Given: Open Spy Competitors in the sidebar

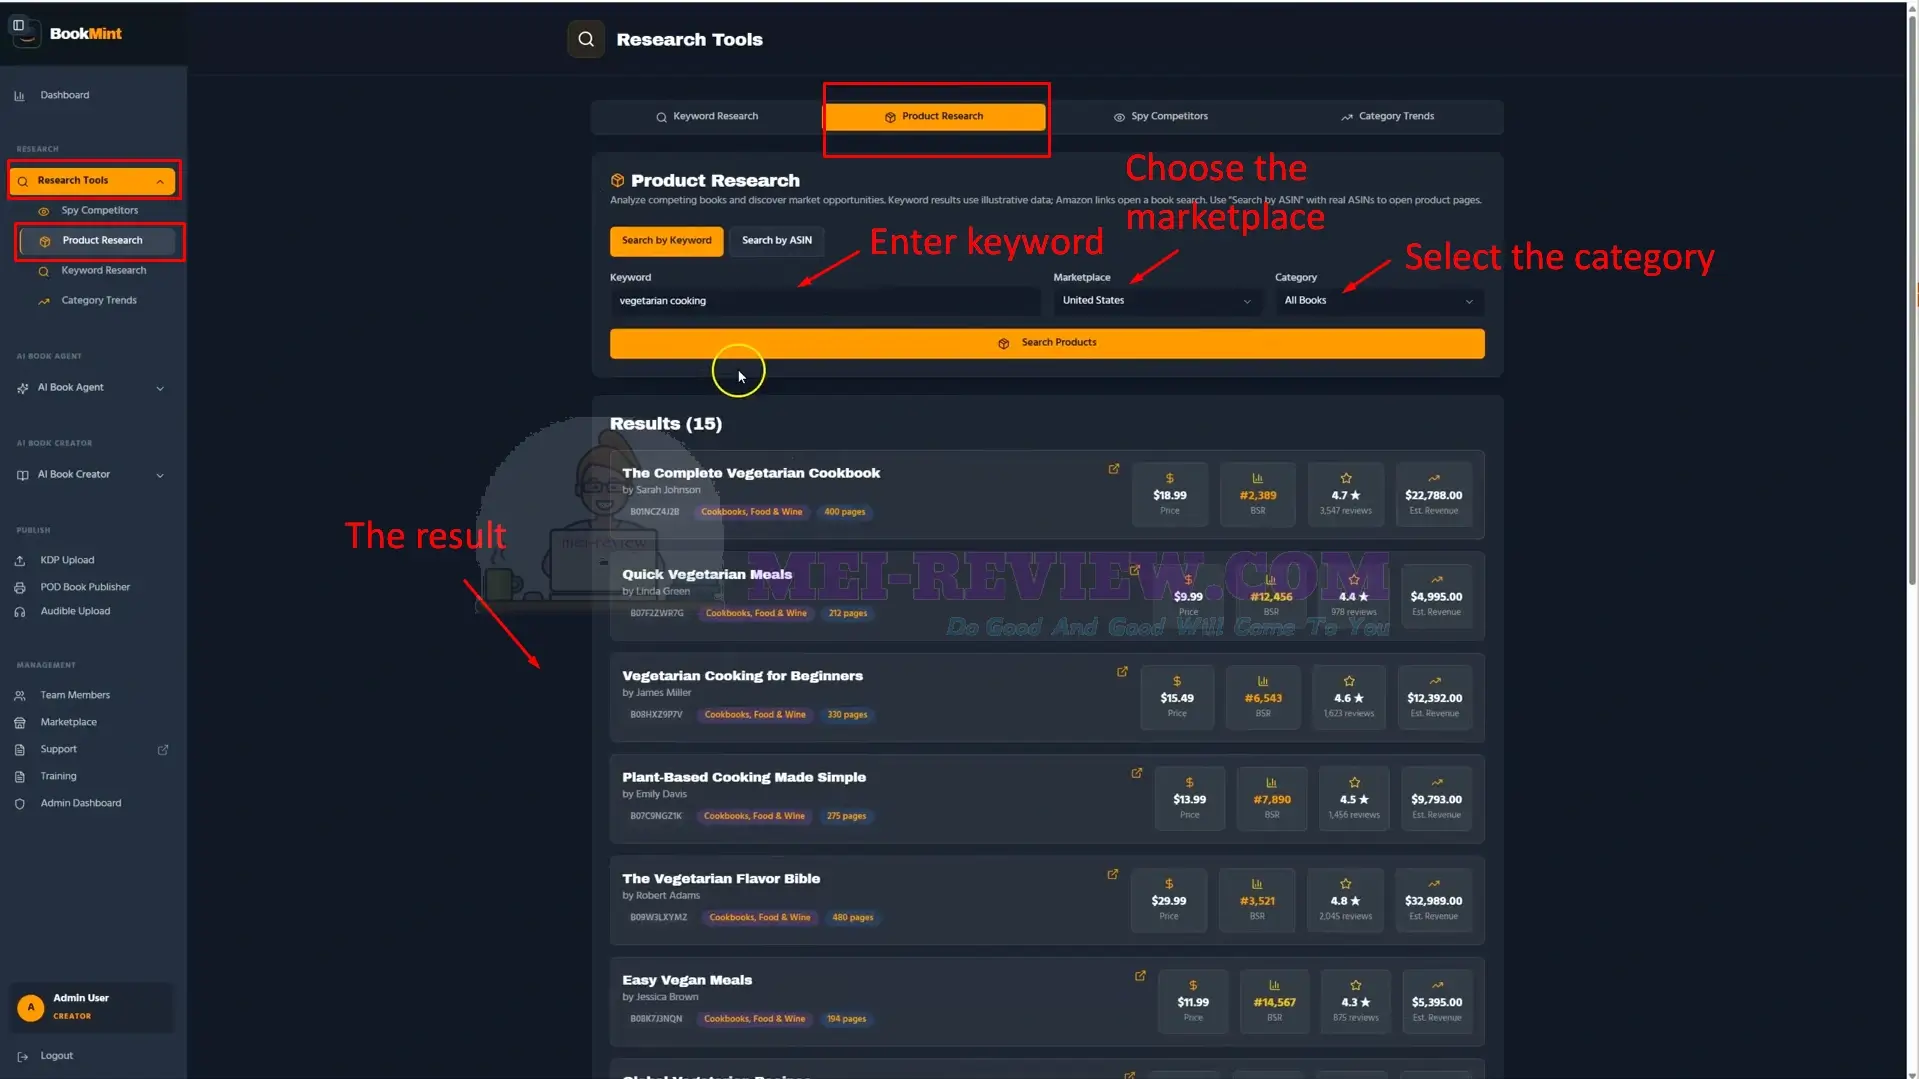Looking at the screenshot, I should tap(99, 211).
